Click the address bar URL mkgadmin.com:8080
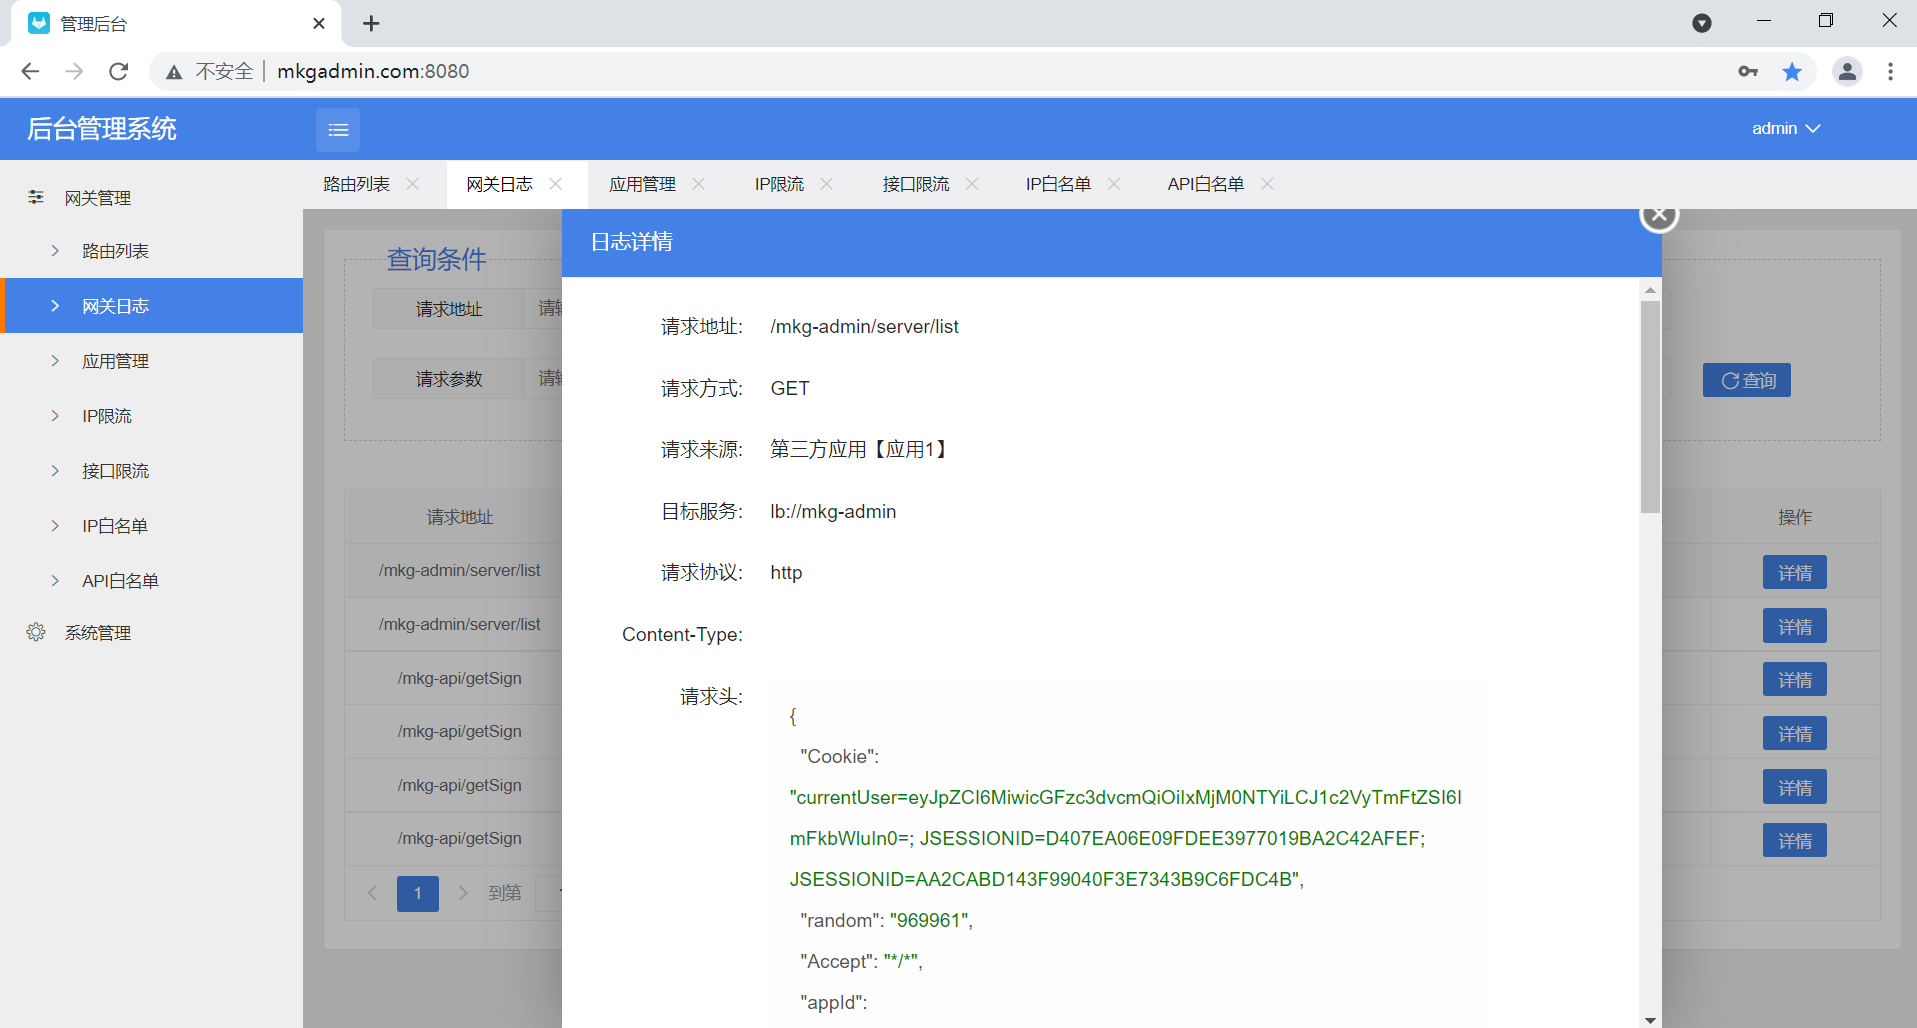1917x1028 pixels. (x=373, y=71)
